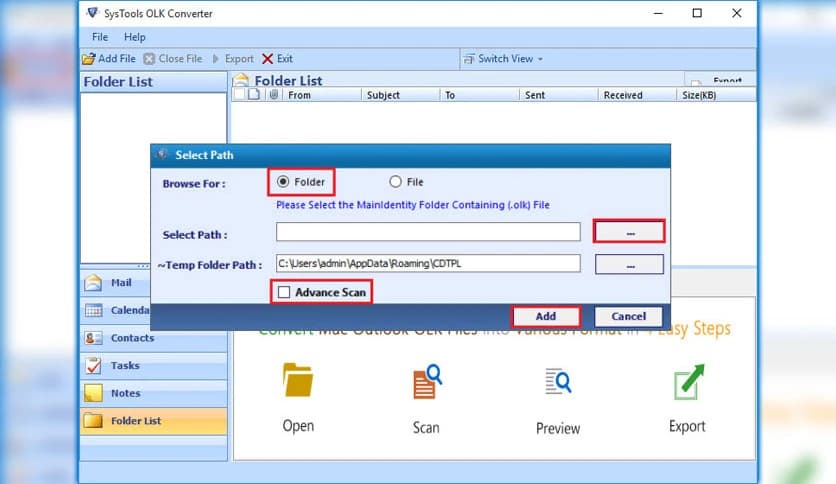This screenshot has width=836, height=484.
Task: Select the Notes navigation label
Action: (x=126, y=393)
